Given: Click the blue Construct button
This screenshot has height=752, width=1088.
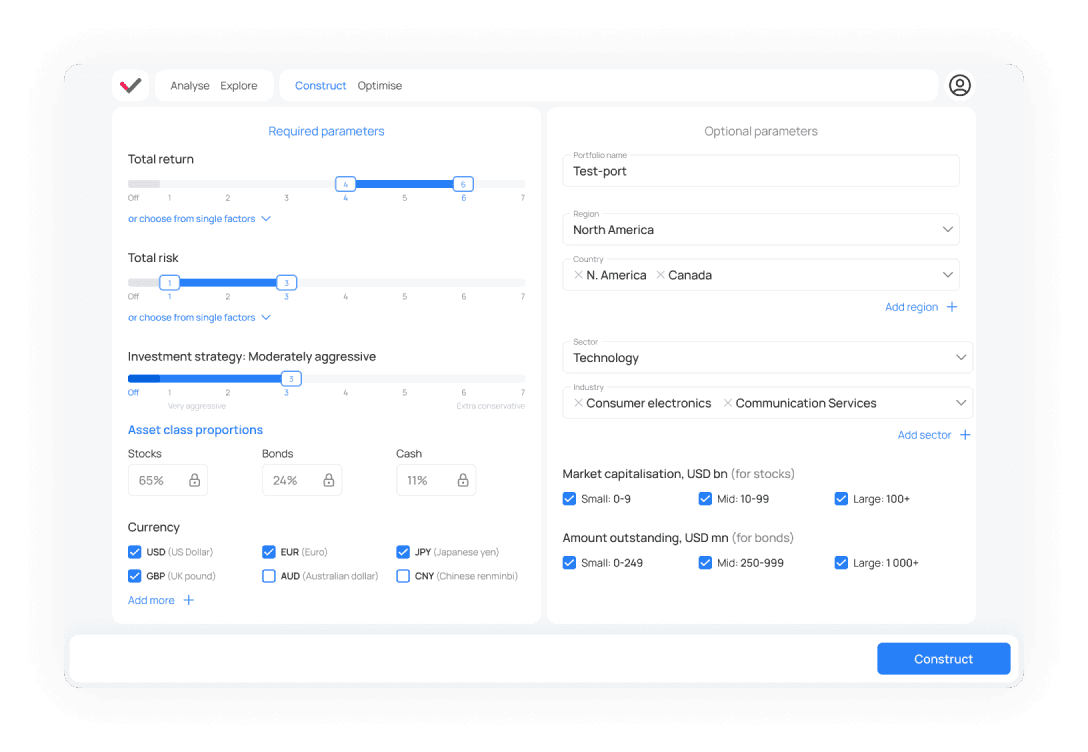Looking at the screenshot, I should click(944, 659).
